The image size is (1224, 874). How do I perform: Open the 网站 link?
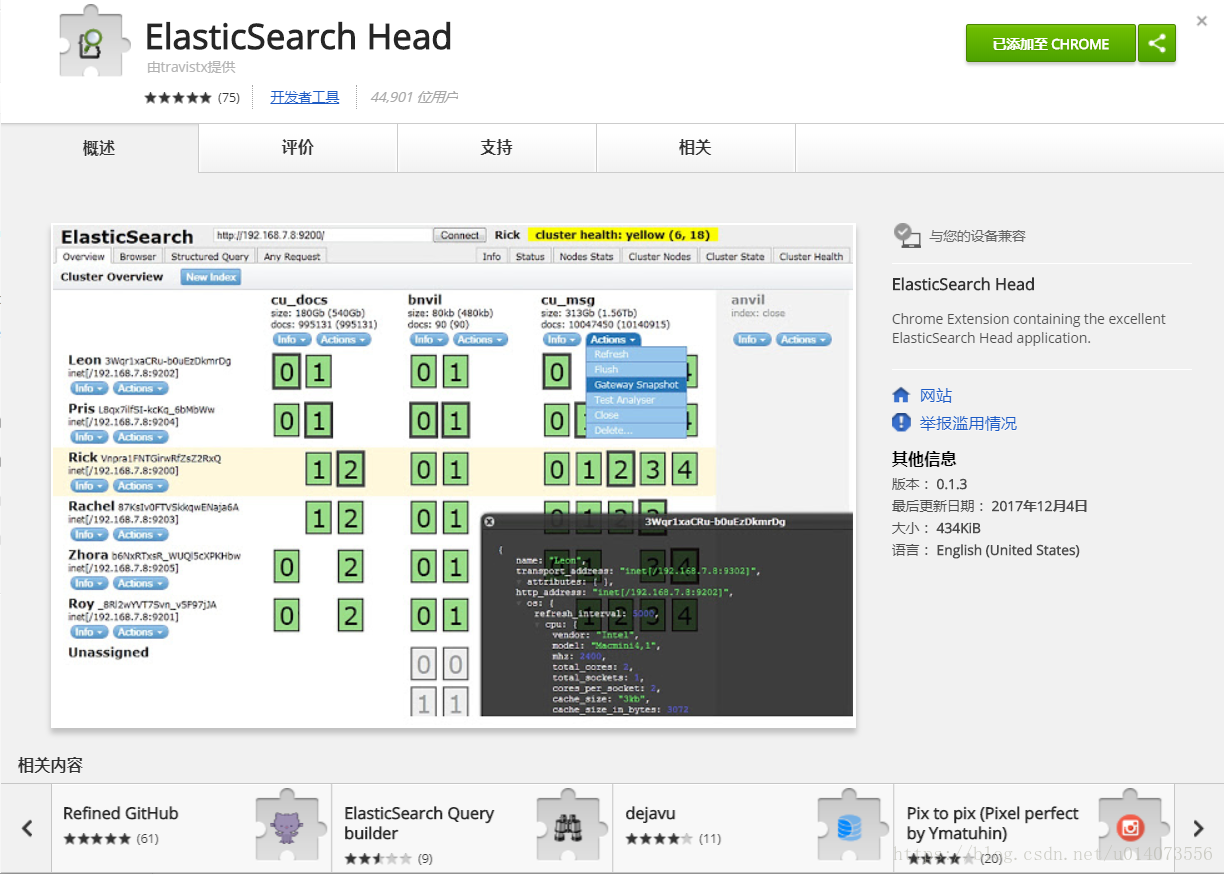936,395
